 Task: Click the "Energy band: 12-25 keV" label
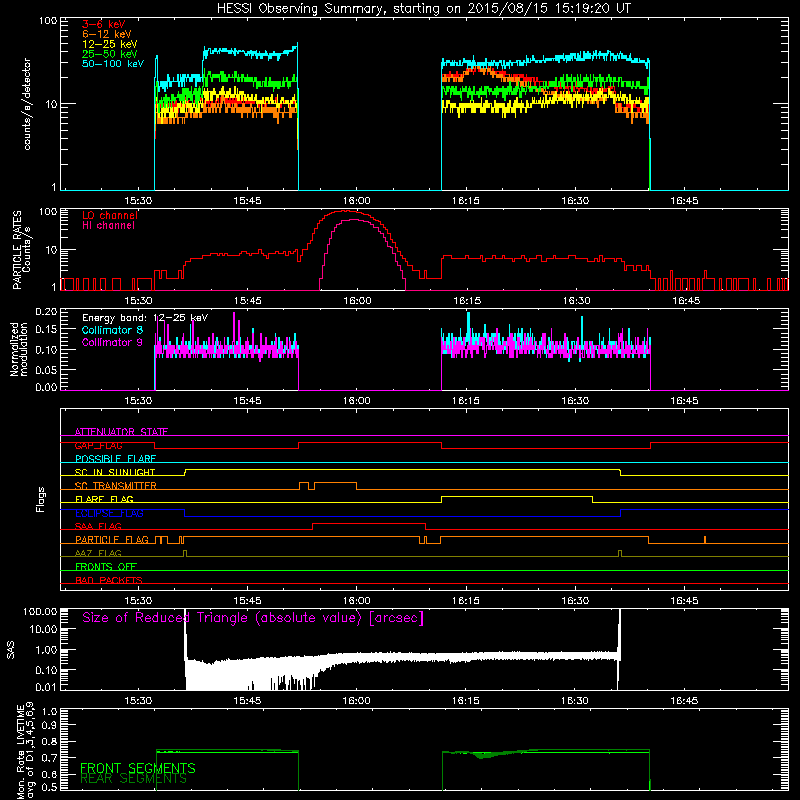click(145, 318)
